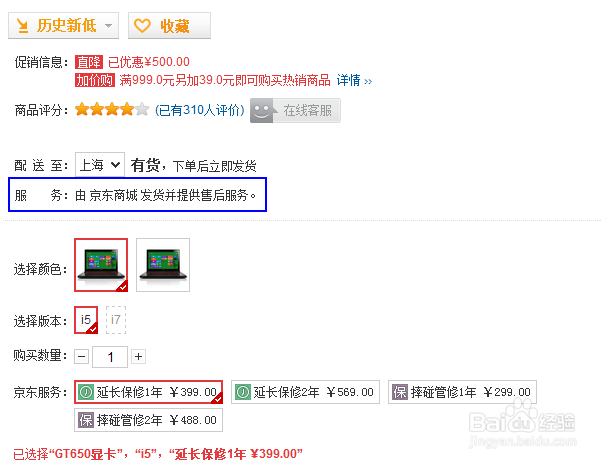Open the 已有310人评价 reviews link
This screenshot has height=463, width=612.
click(200, 110)
